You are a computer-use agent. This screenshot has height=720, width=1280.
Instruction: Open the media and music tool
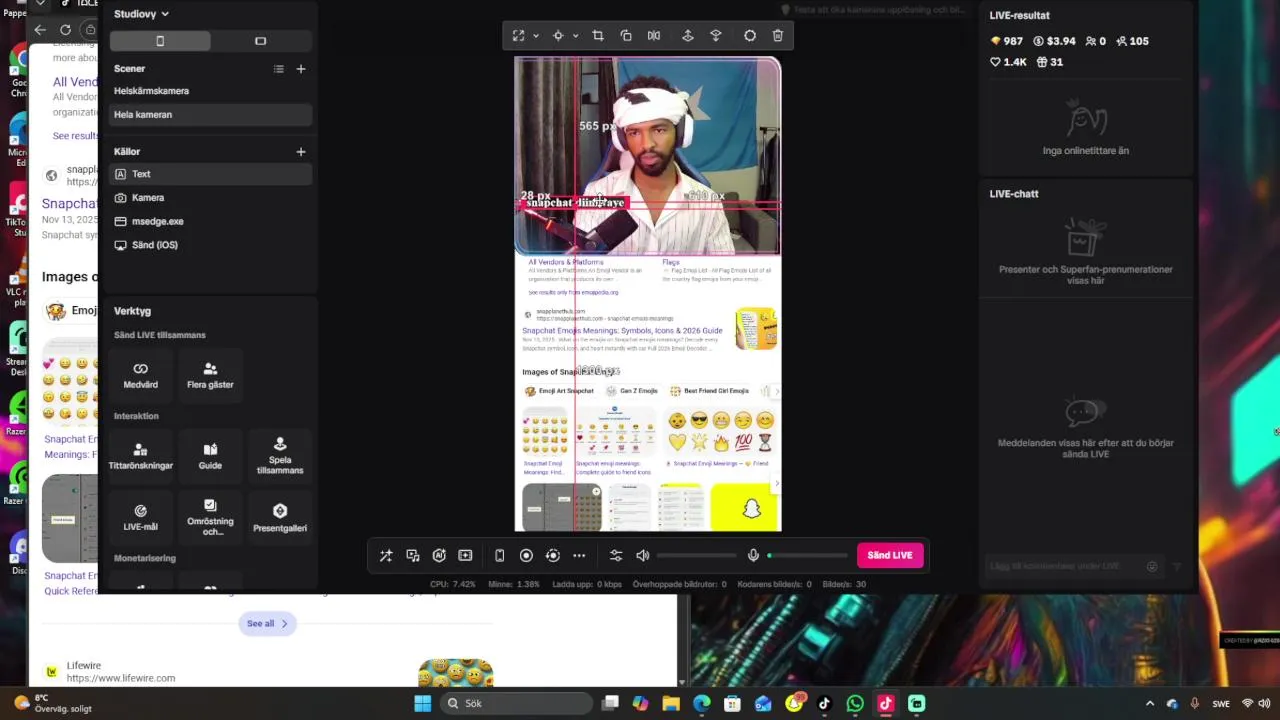click(x=413, y=556)
